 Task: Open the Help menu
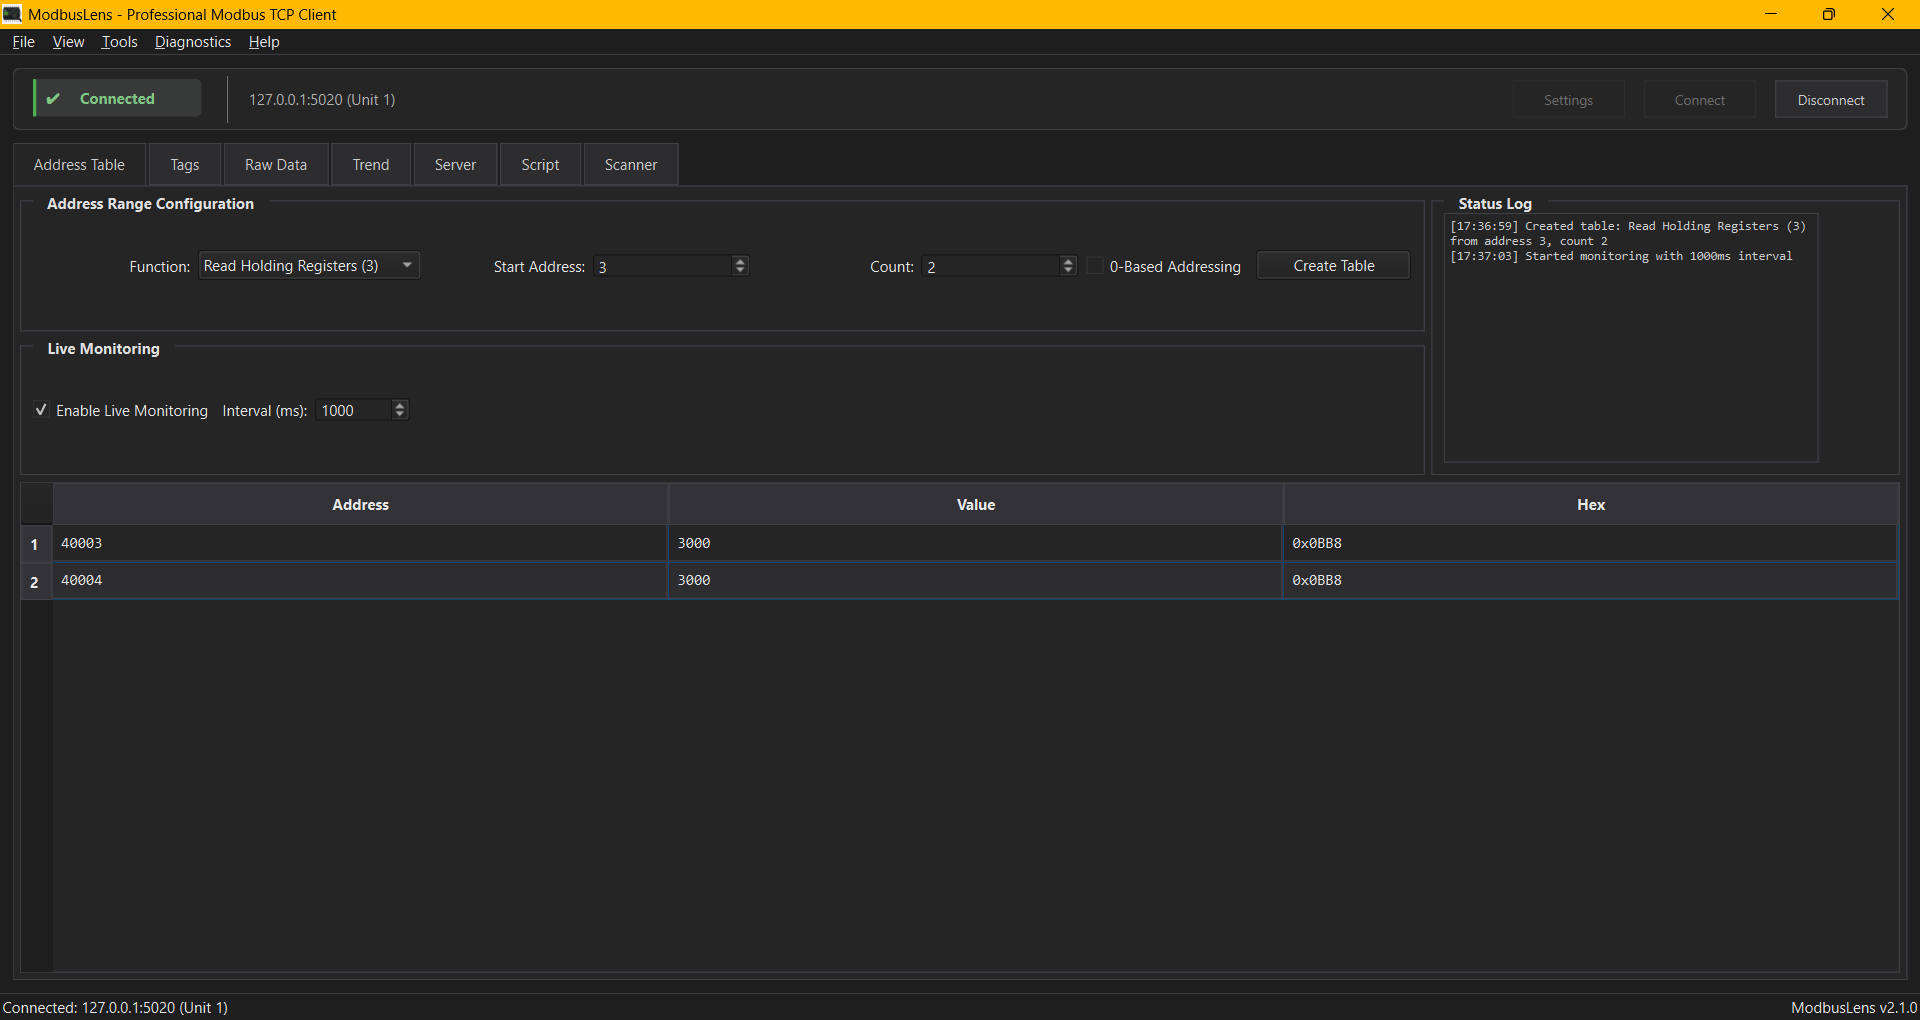tap(264, 42)
